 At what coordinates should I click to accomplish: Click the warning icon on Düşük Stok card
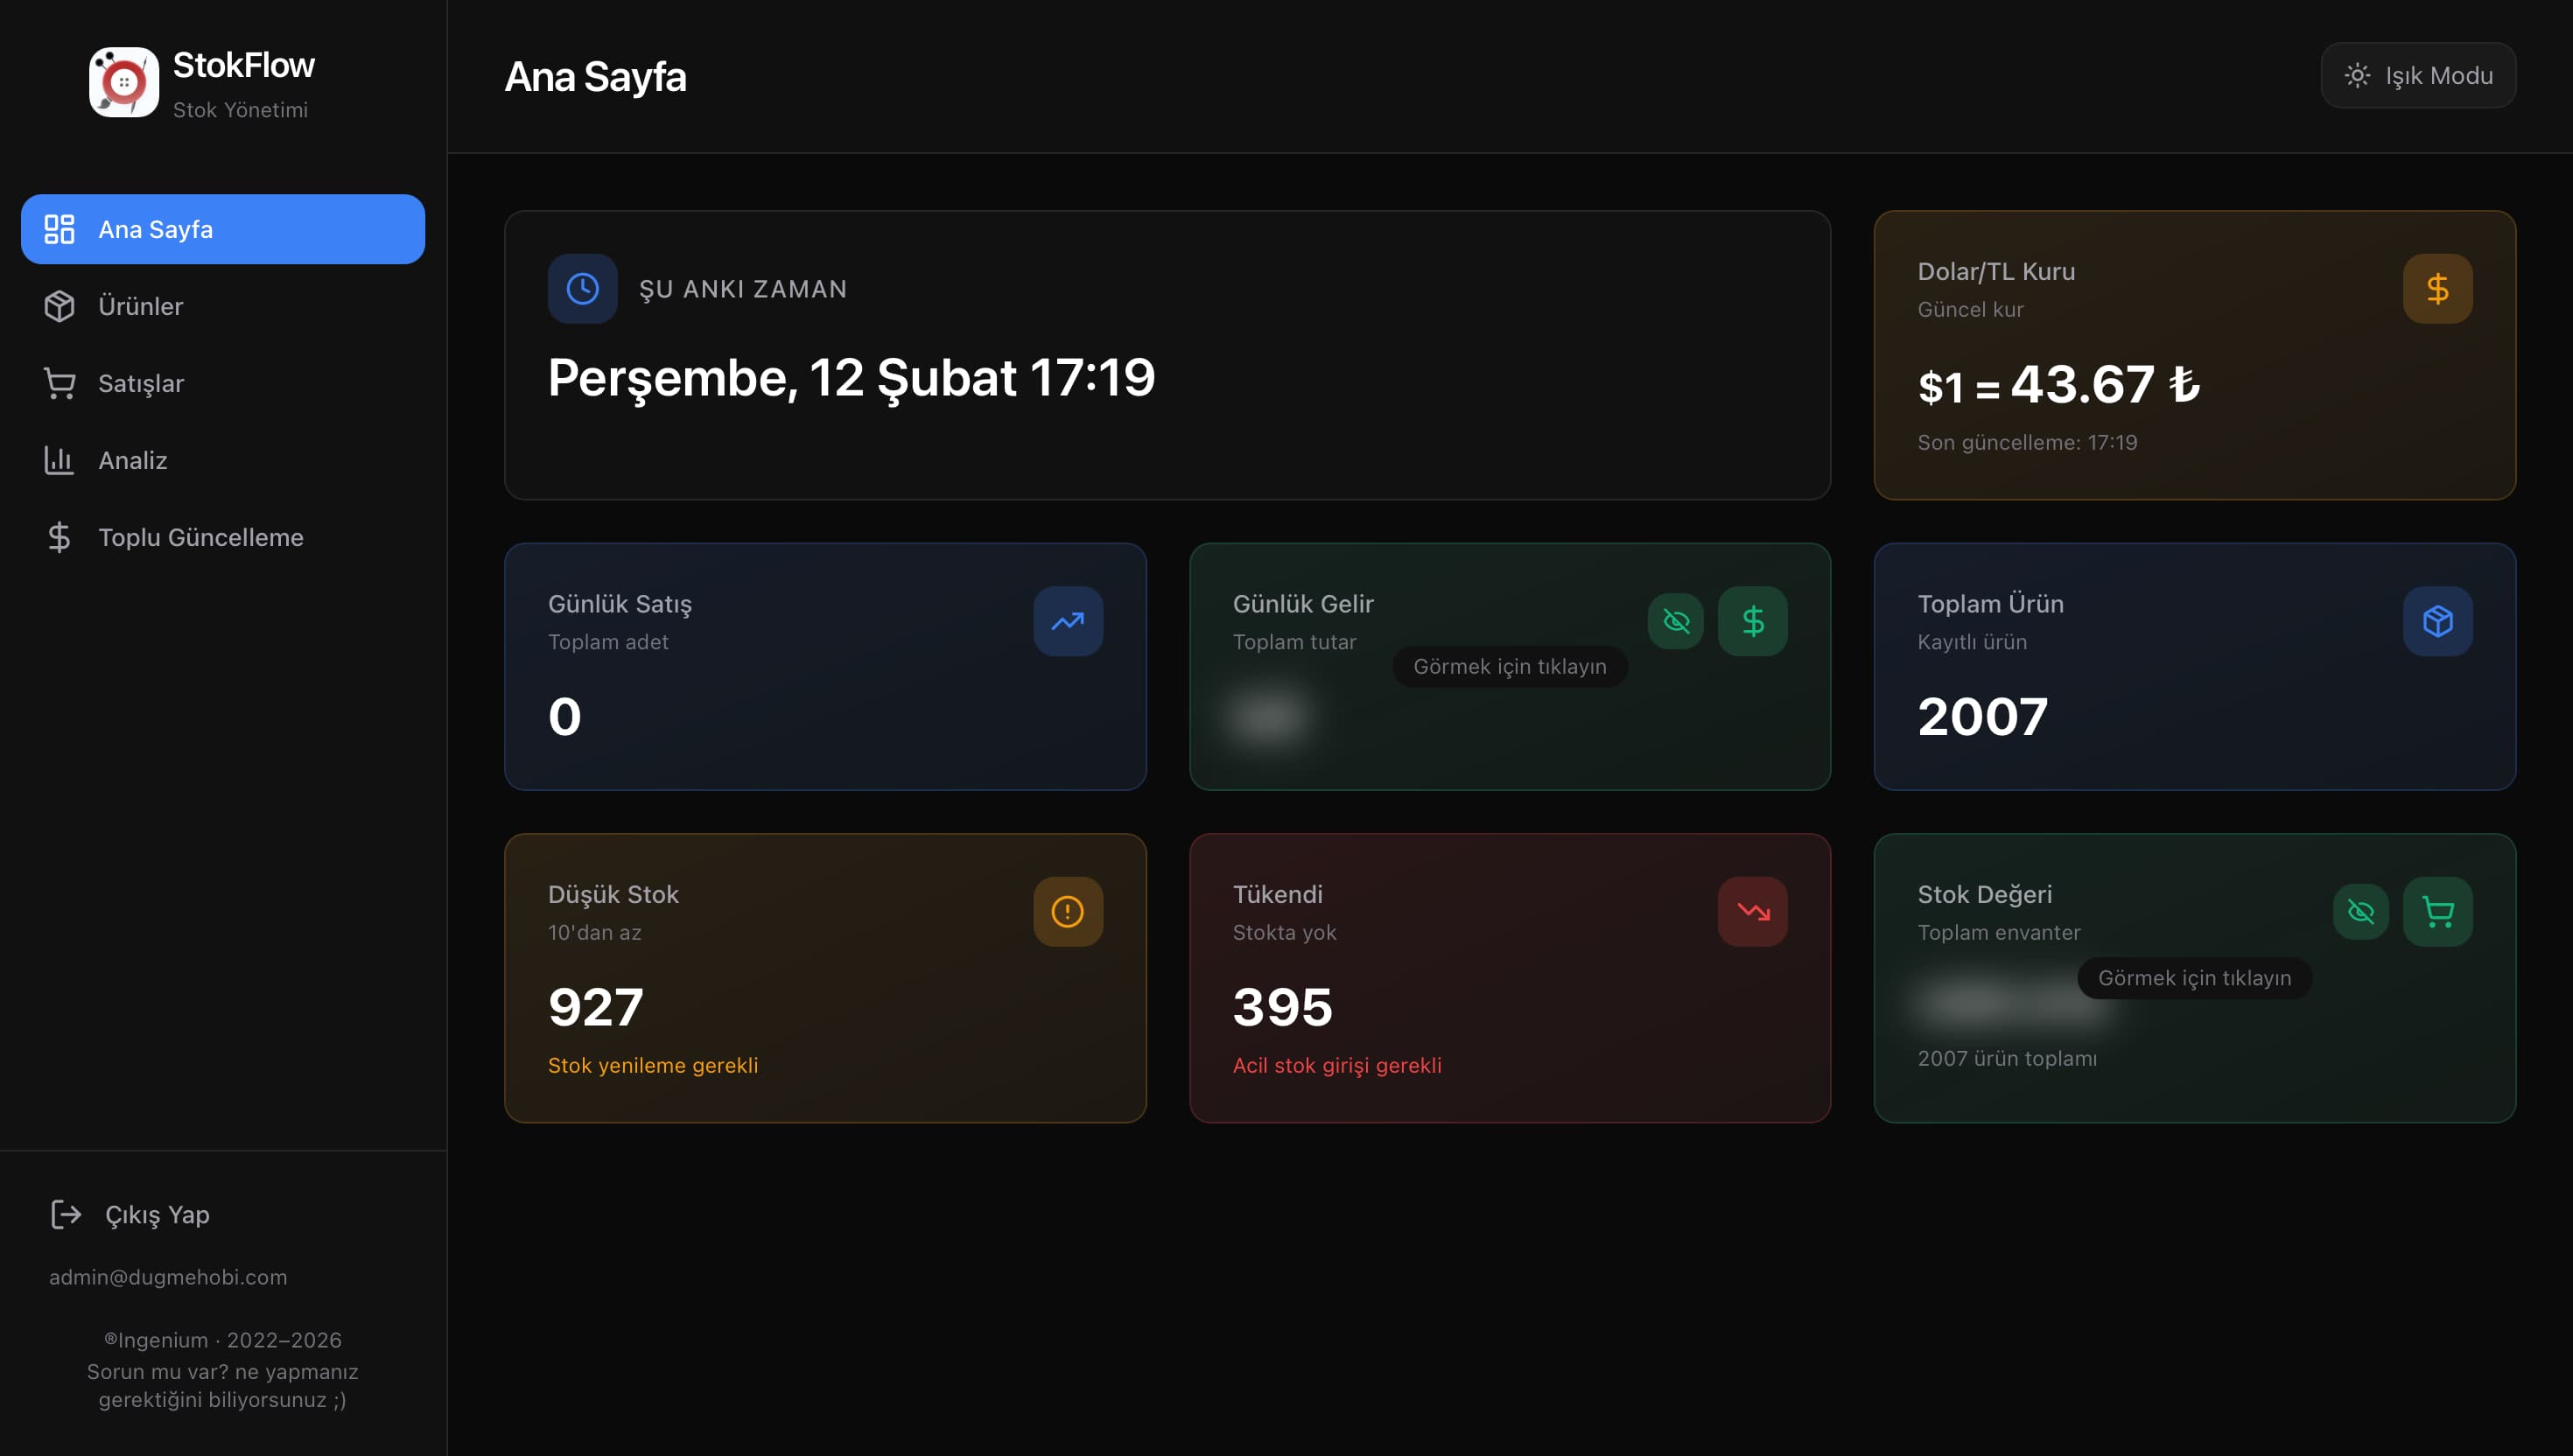1067,911
